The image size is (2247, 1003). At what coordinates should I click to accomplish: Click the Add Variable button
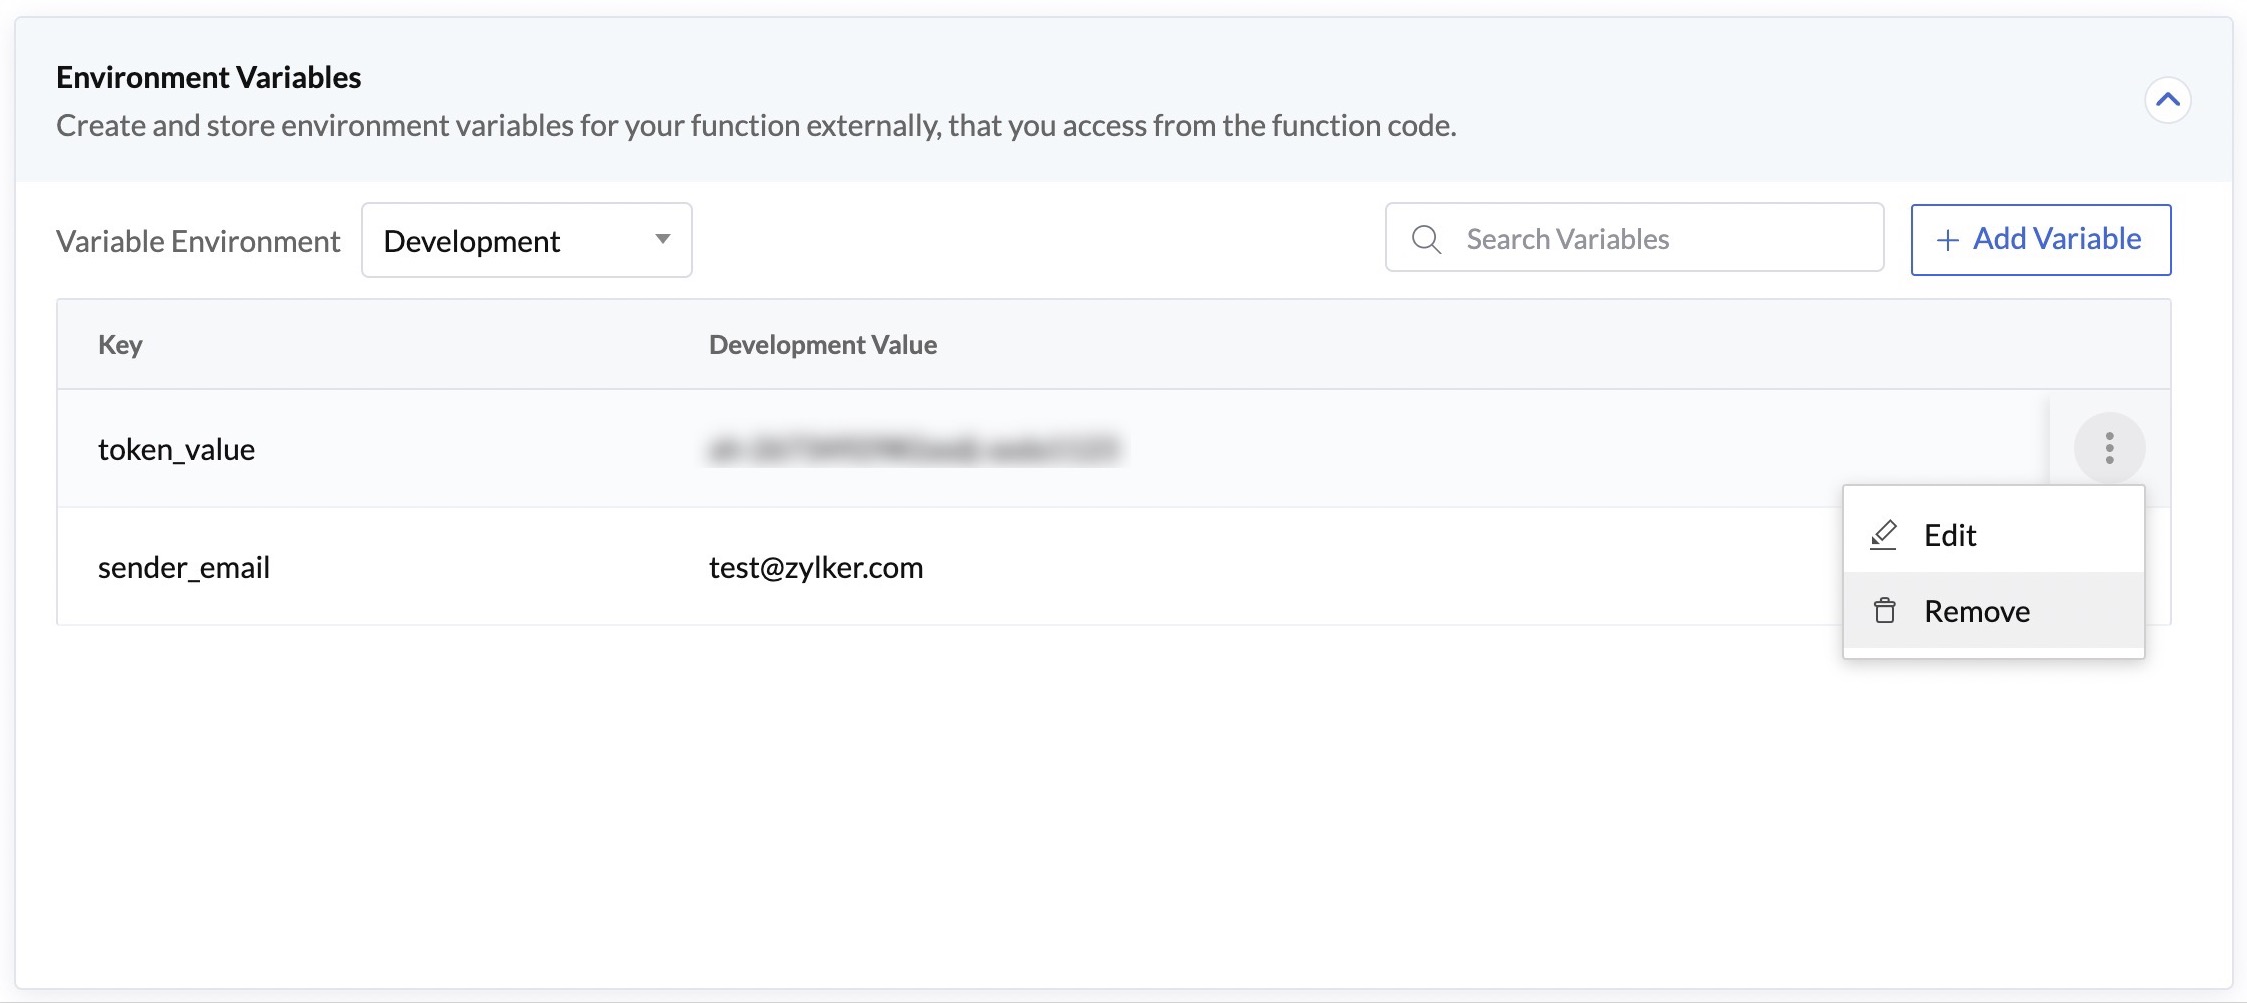(2041, 239)
